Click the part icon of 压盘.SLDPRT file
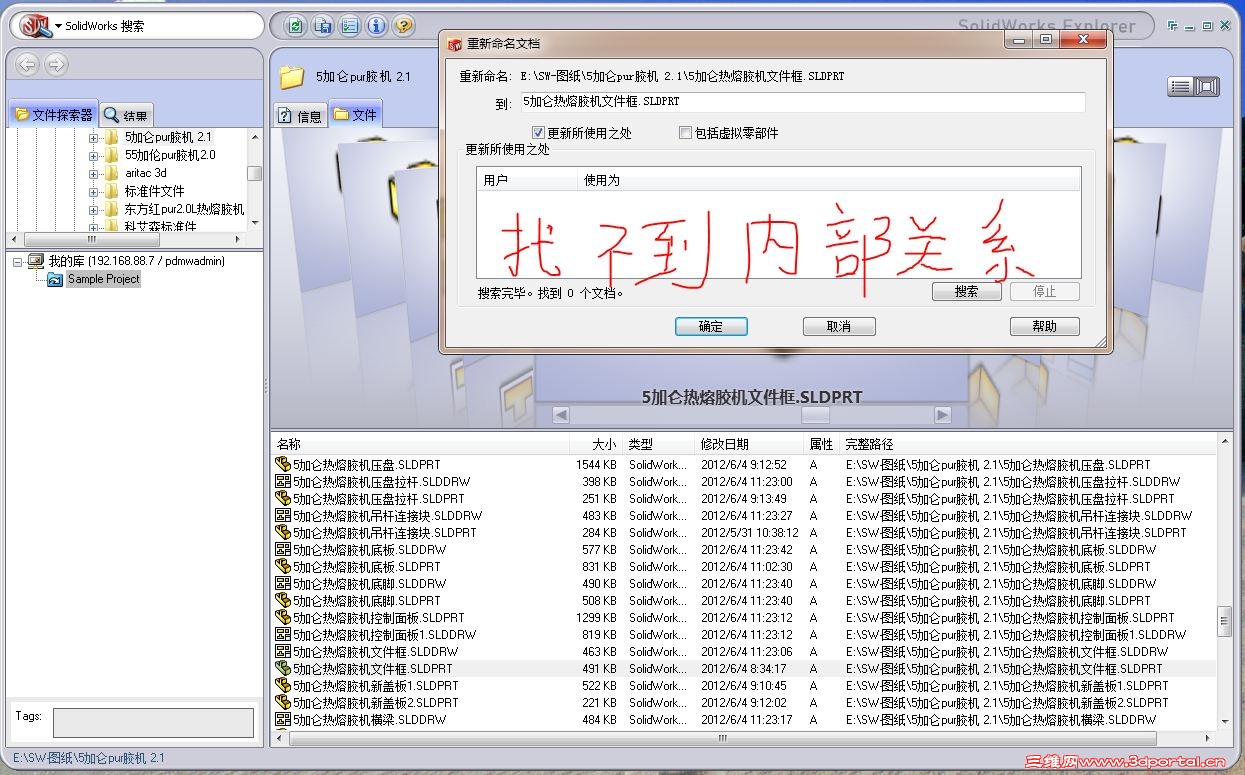The width and height of the screenshot is (1245, 775). point(283,465)
